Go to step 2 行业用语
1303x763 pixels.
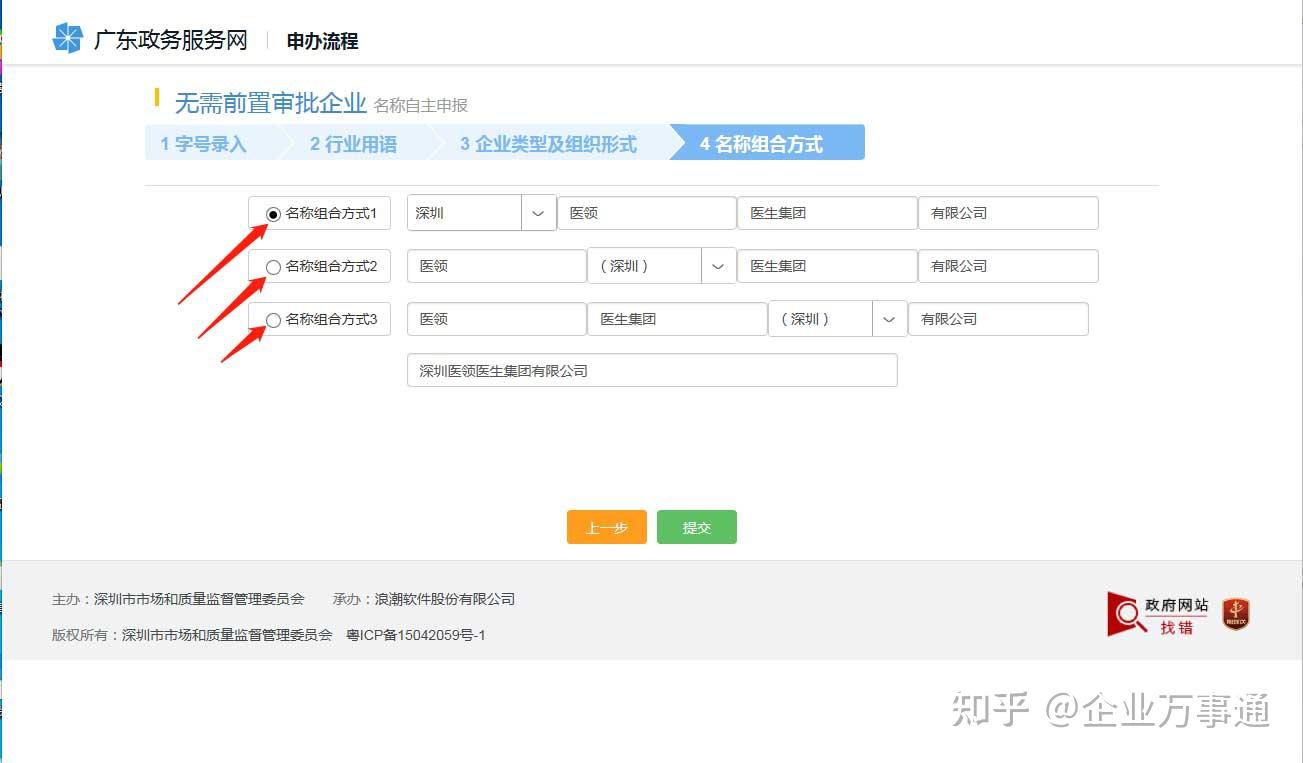click(356, 144)
